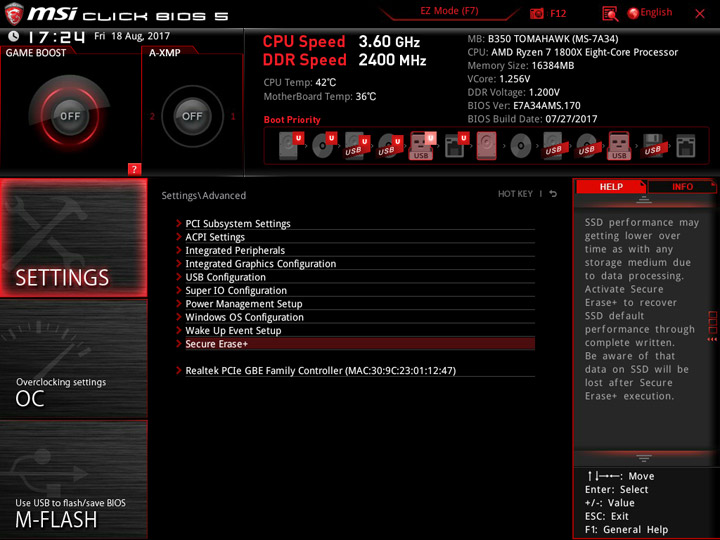Click the MSI dragon shield logo

click(14, 14)
